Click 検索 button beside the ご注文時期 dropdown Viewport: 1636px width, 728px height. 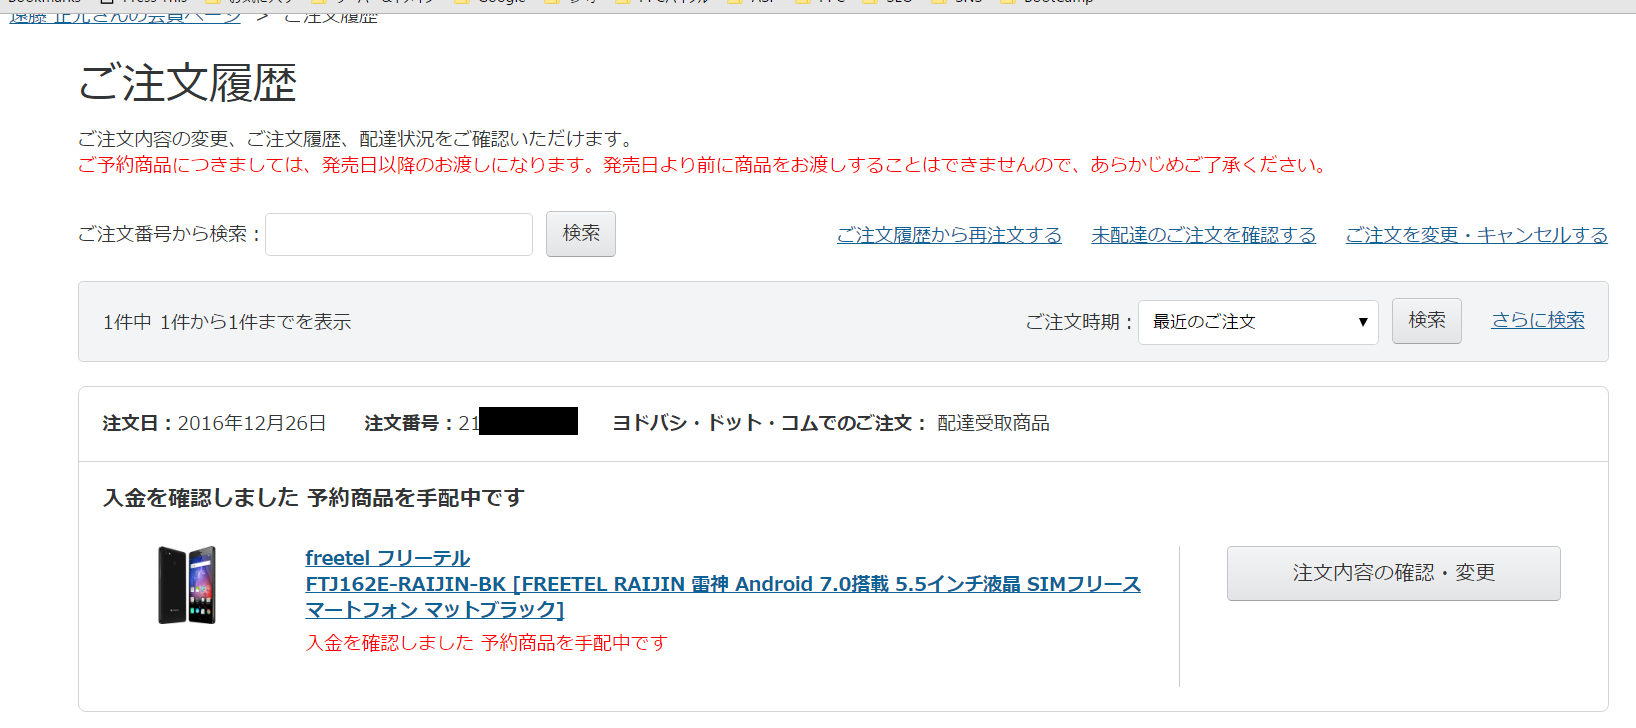(x=1427, y=321)
